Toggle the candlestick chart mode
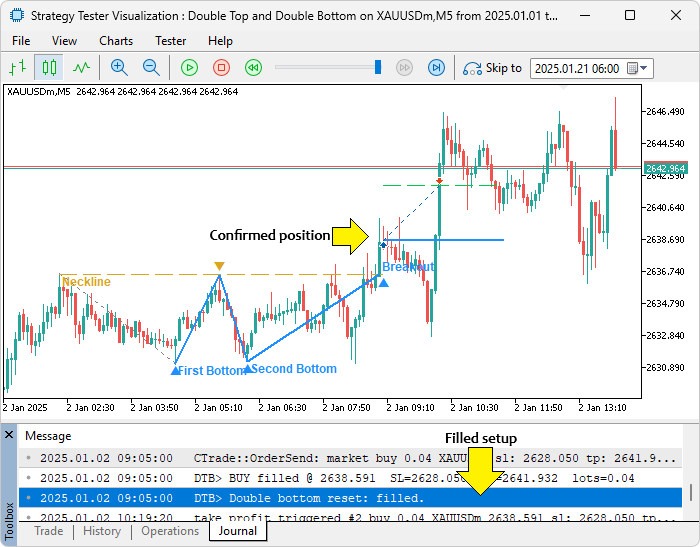This screenshot has width=700, height=547. (49, 68)
